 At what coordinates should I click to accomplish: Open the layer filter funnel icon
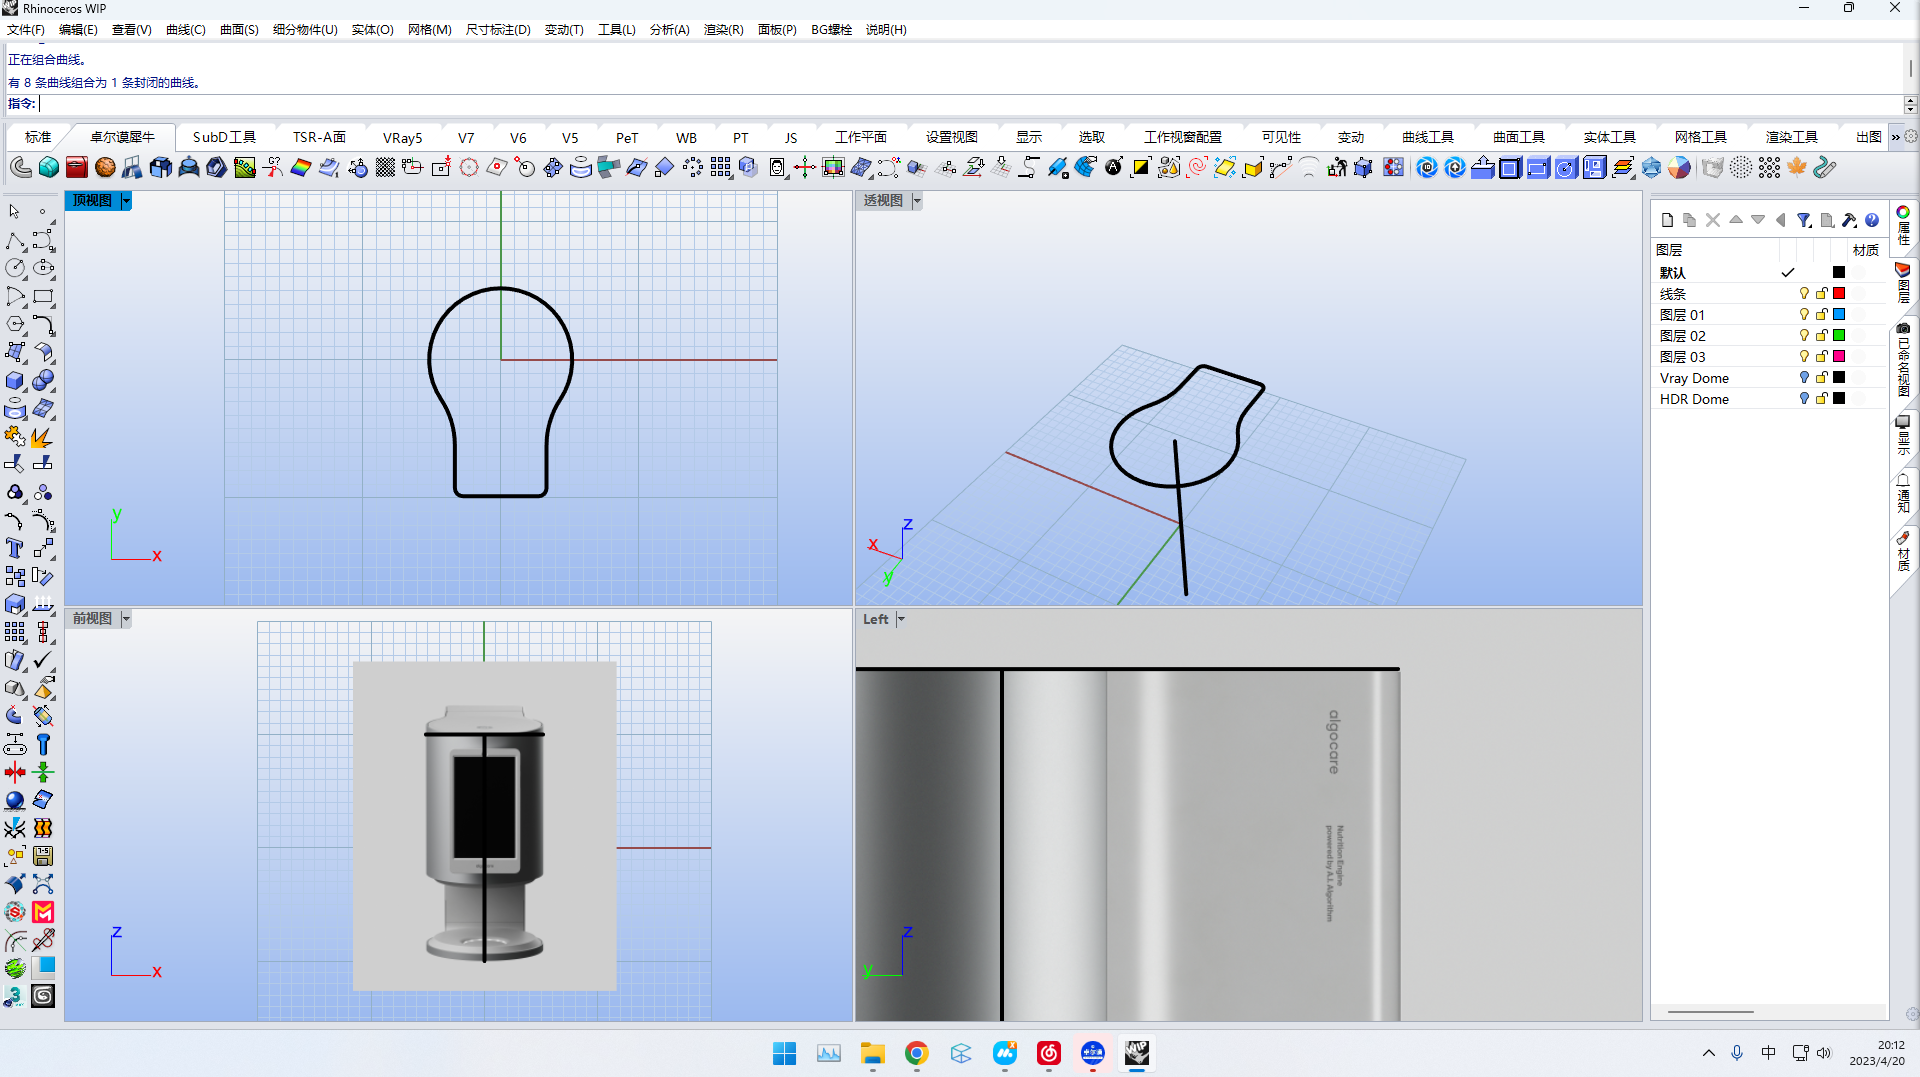coord(1803,220)
